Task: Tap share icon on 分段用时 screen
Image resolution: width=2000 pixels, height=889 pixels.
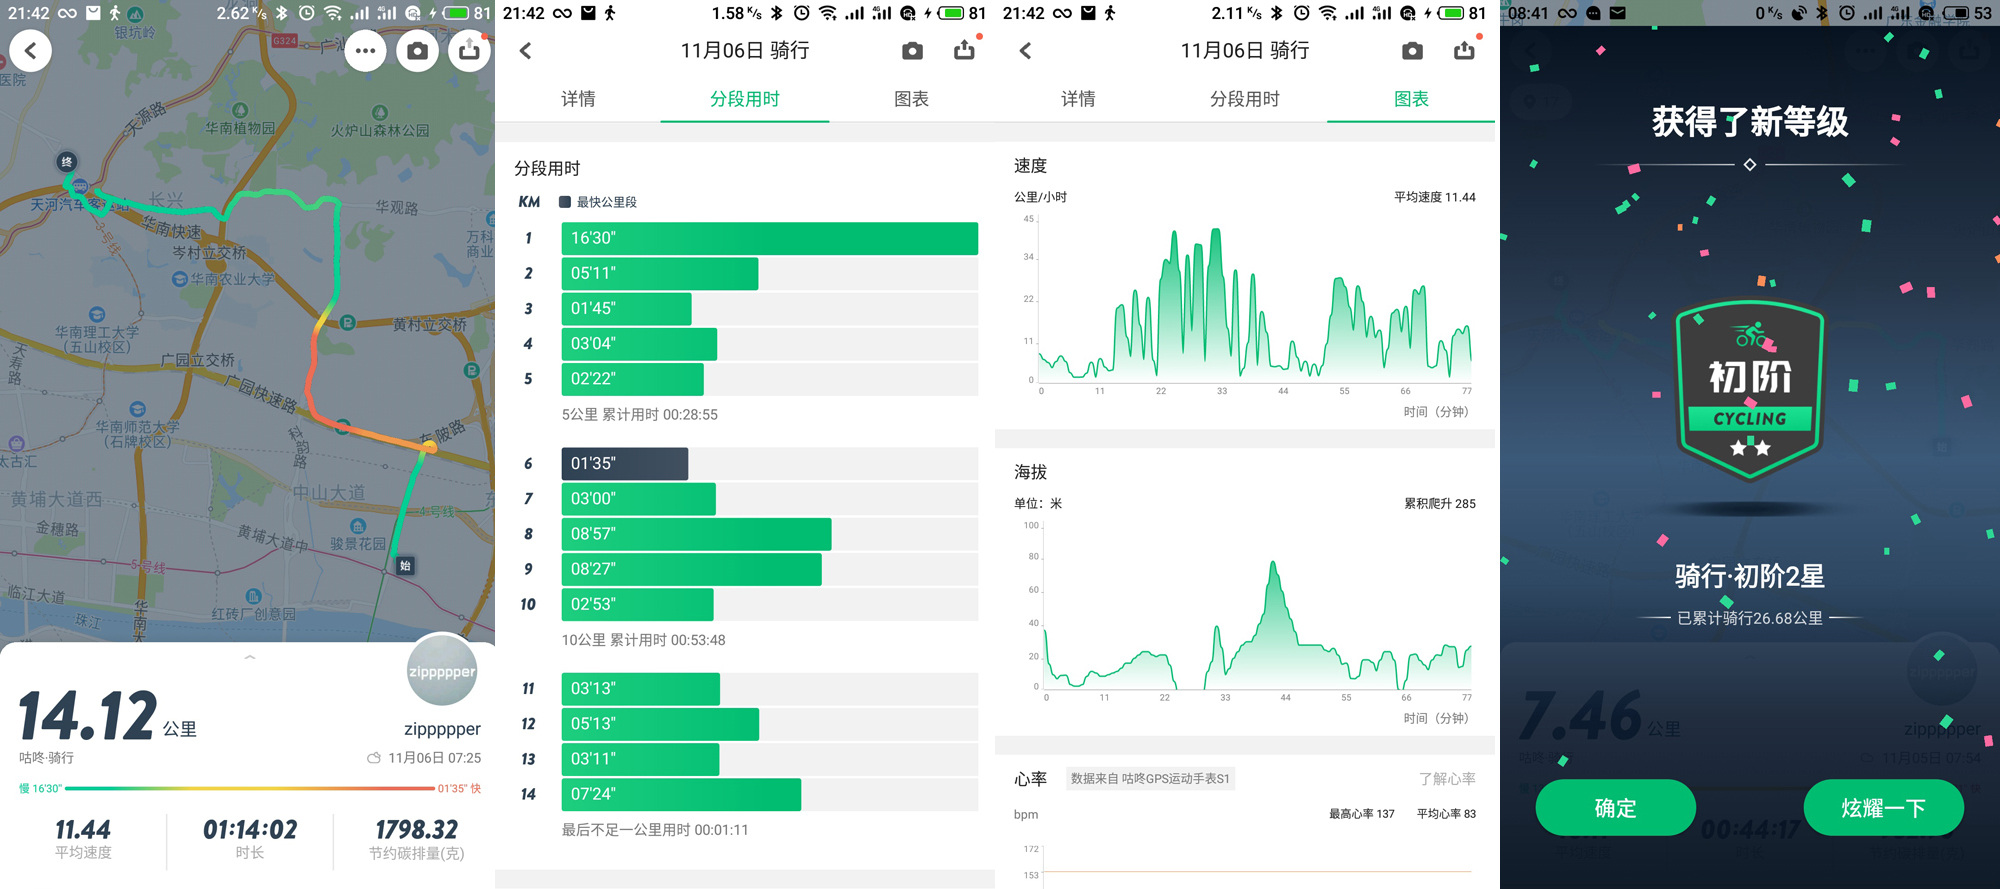Action: 964,50
